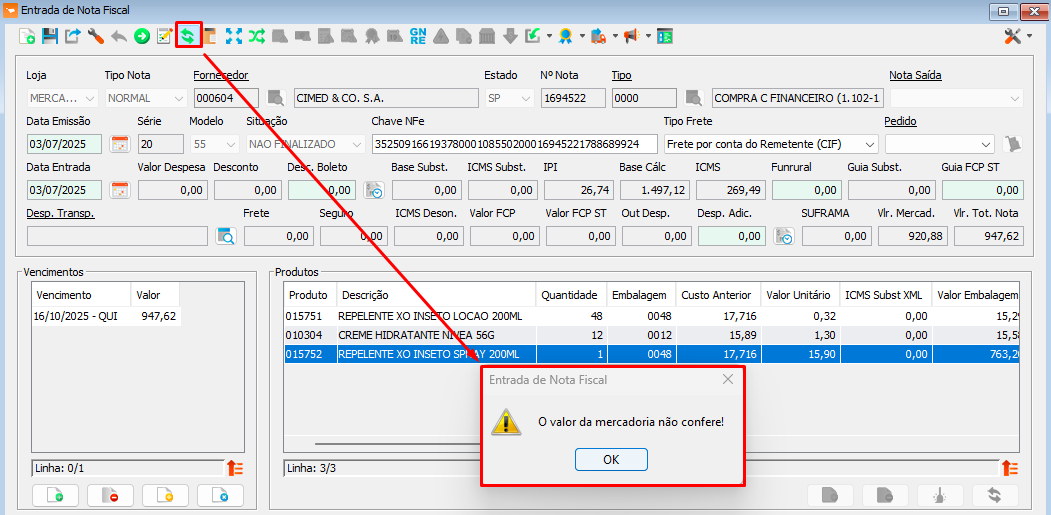The width and height of the screenshot is (1051, 515).
Task: Open calendar picker beside Data Emissão
Action: (x=120, y=144)
